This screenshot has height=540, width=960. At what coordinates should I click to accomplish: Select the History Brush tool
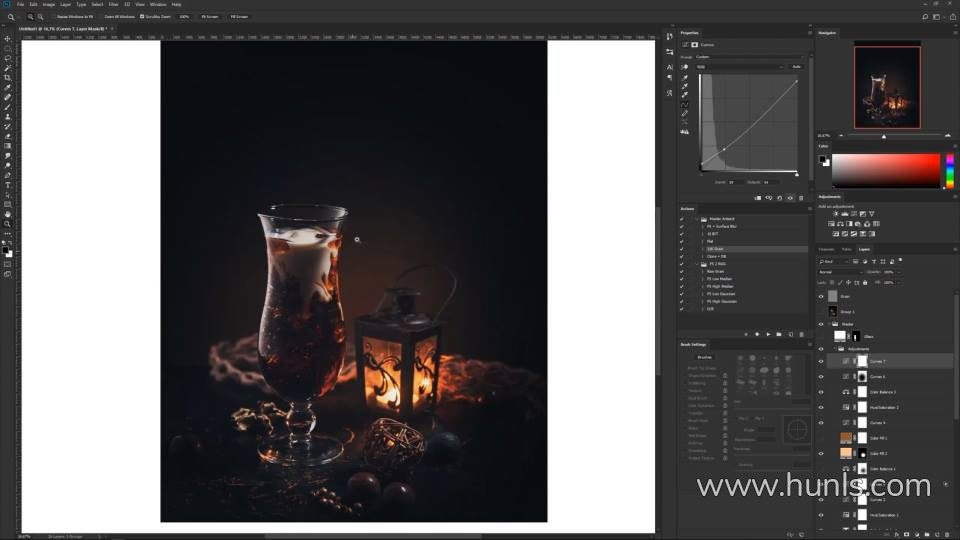point(7,127)
